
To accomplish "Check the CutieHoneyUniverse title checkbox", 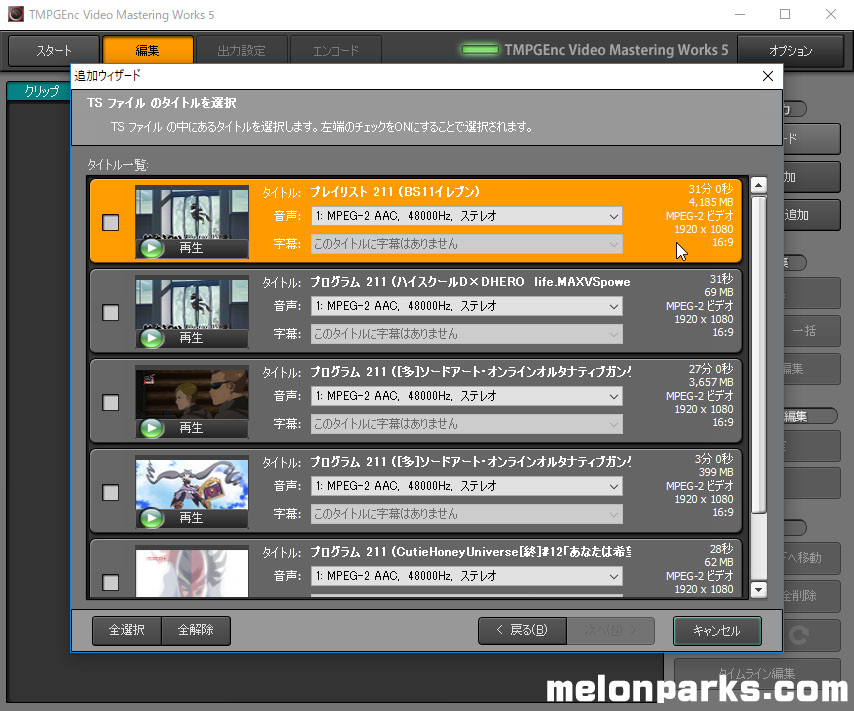I will tap(111, 582).
